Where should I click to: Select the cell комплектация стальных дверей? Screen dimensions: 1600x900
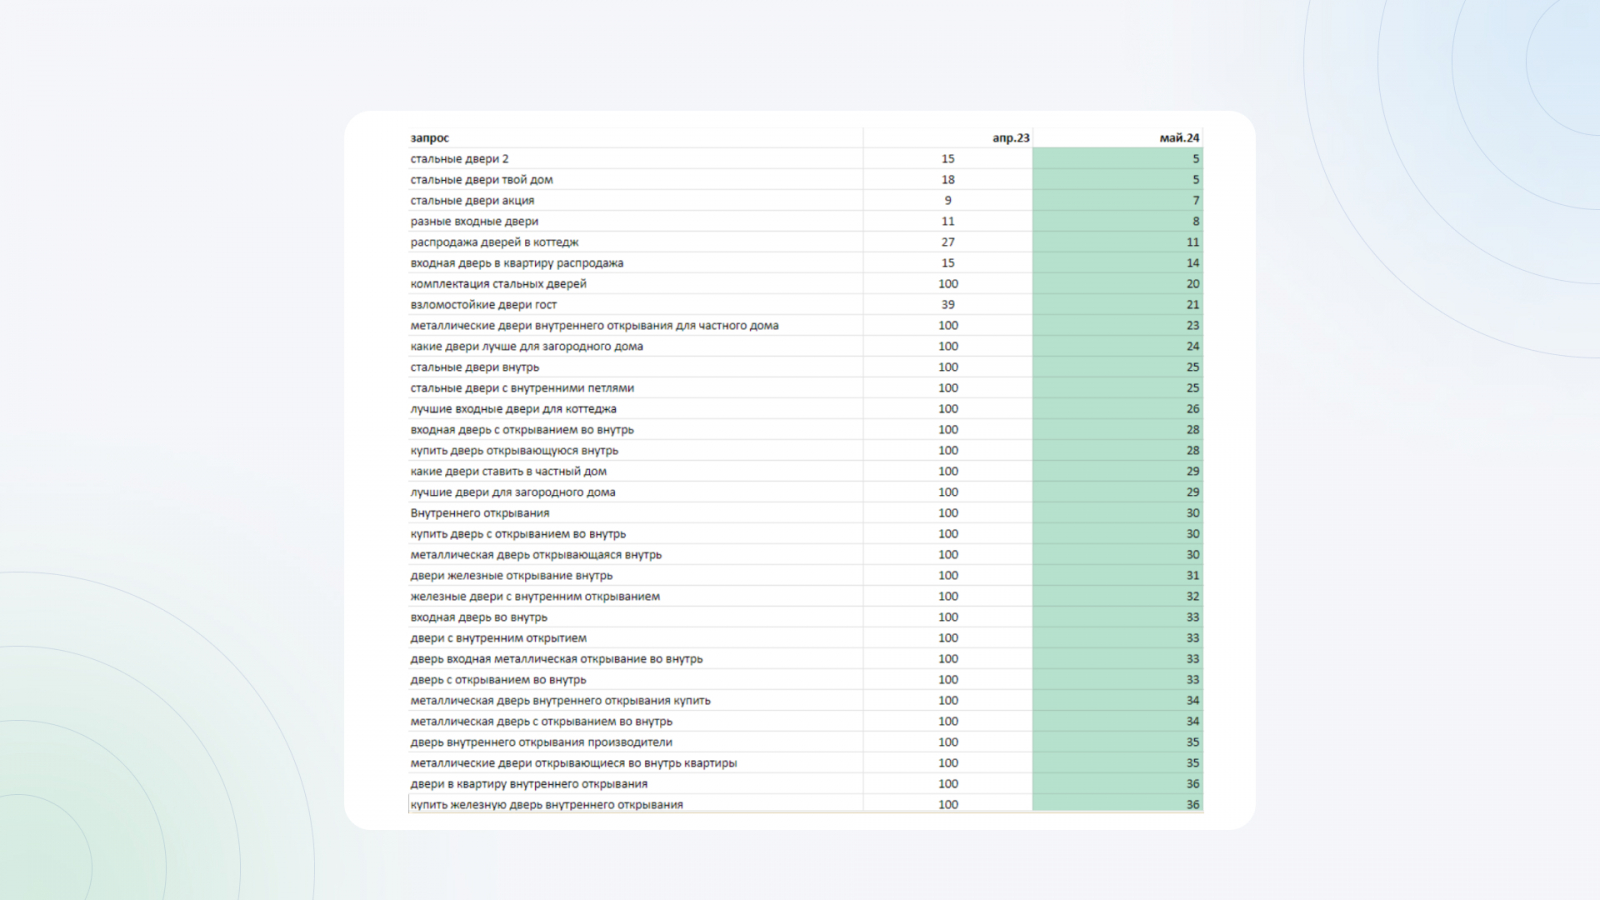(x=635, y=284)
